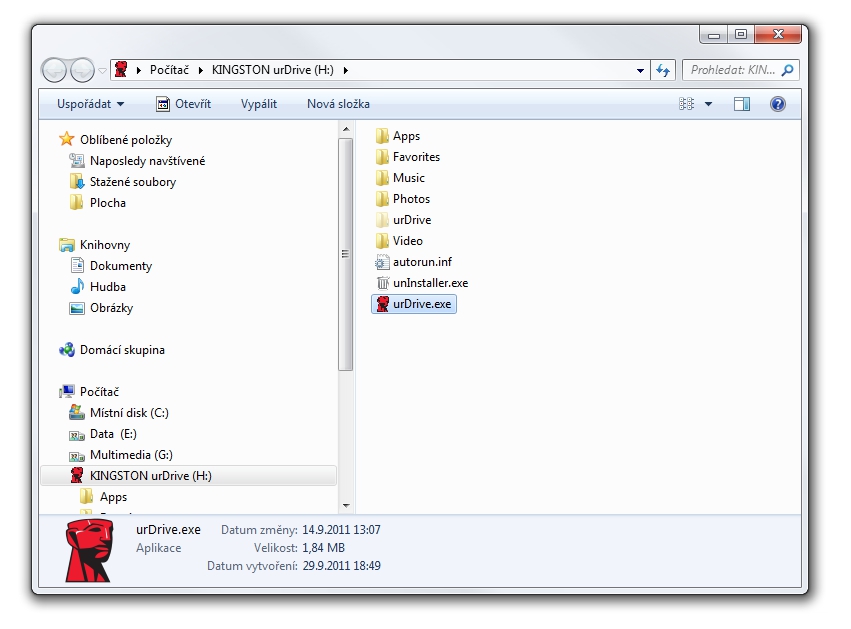Select the unInstaller.exe file
Viewport: 851px width, 629px height.
(x=422, y=283)
